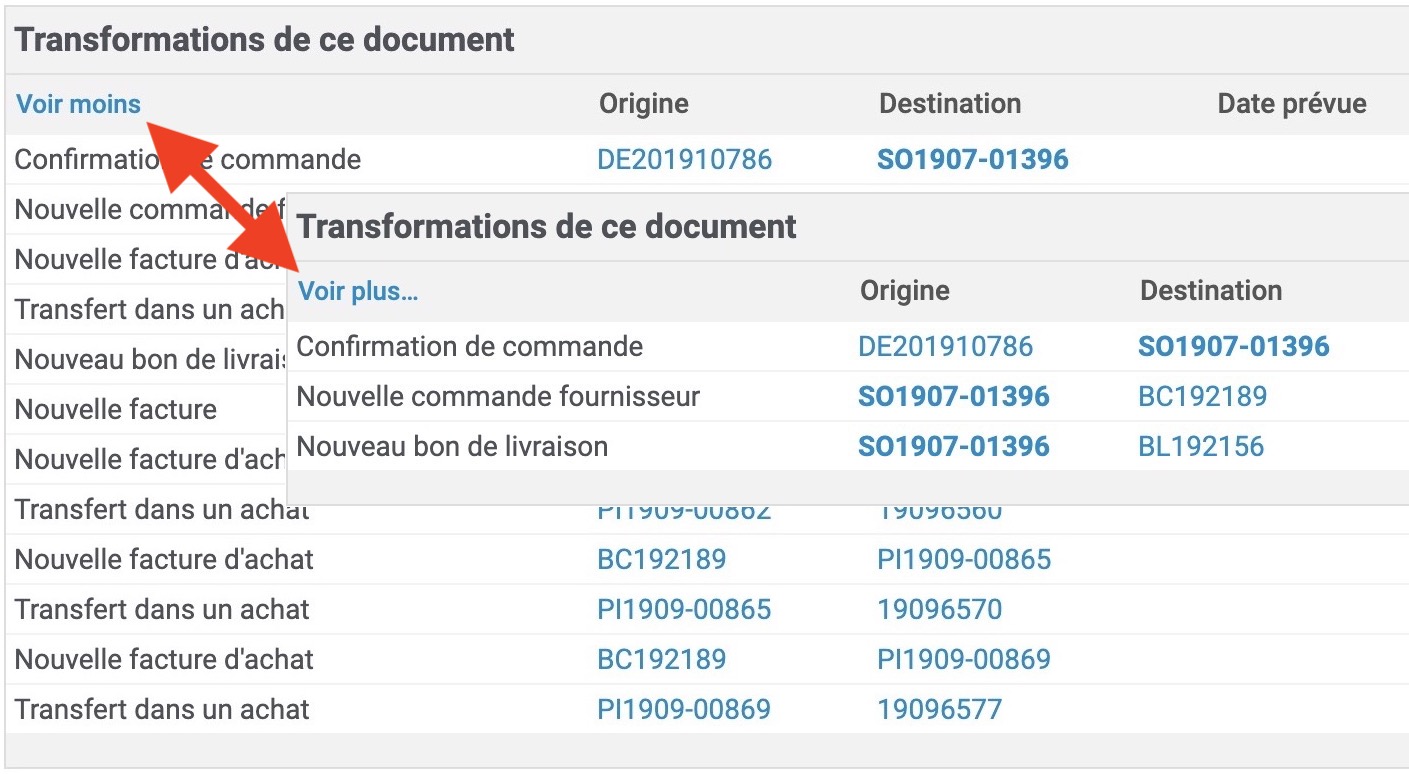
Task: Open DE201910786 origin in front overlay panel
Action: pos(945,347)
